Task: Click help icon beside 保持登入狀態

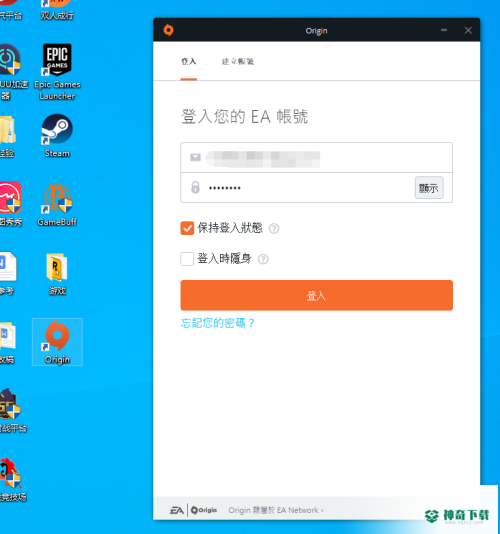Action: click(274, 228)
